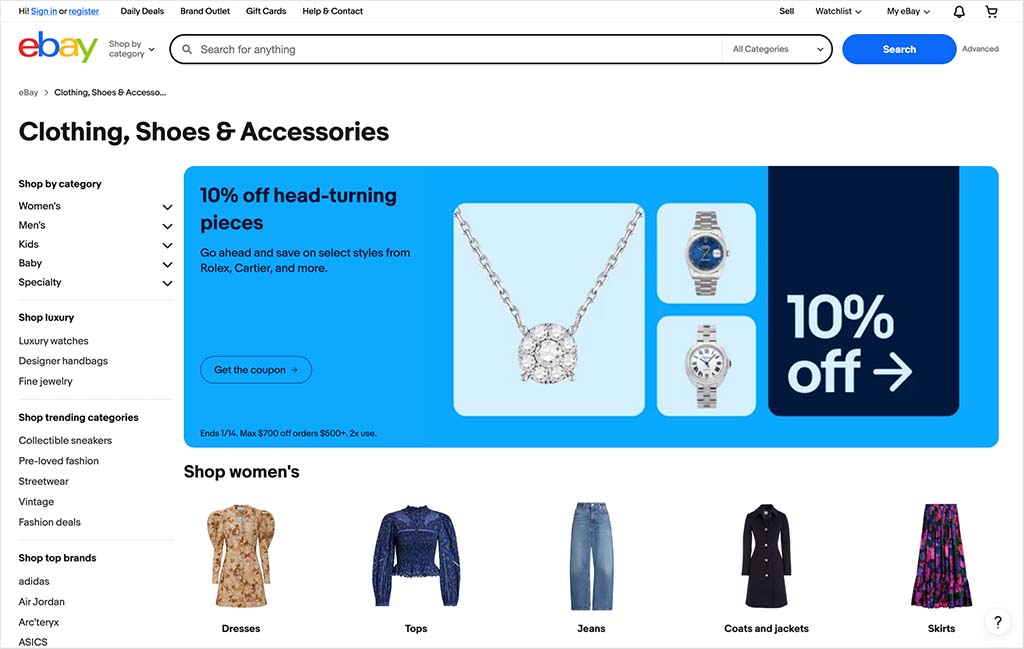Screen dimensions: 1024x649
Task: Open the My eBay menu
Action: pyautogui.click(x=908, y=11)
